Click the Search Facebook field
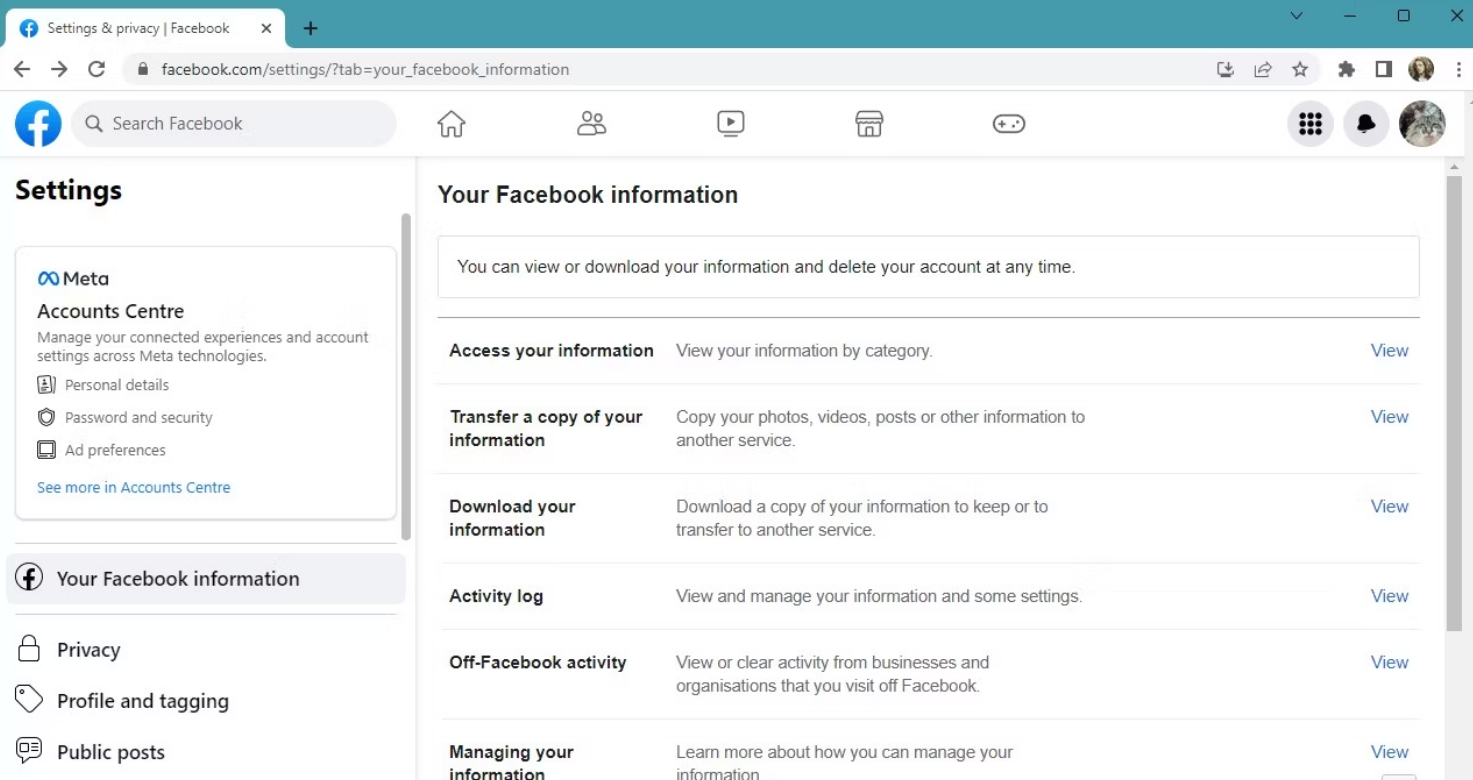Image resolution: width=1473 pixels, height=780 pixels. click(x=234, y=124)
